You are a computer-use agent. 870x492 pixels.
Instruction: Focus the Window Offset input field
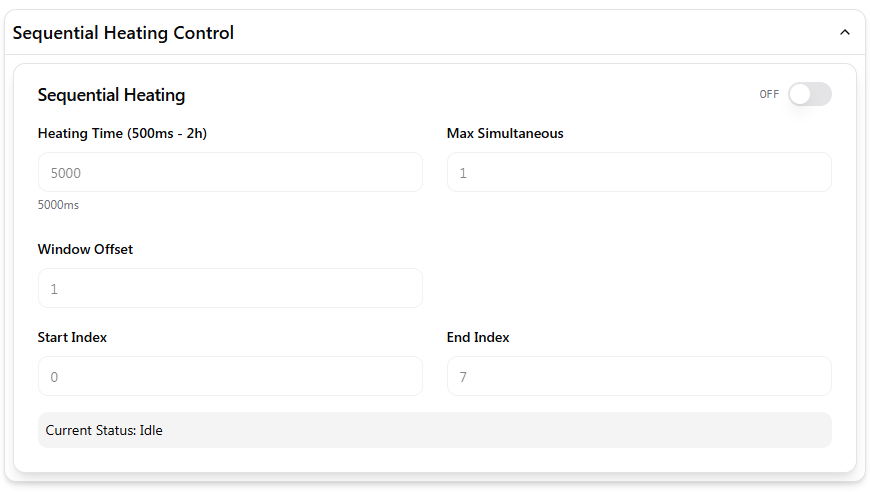coord(230,288)
